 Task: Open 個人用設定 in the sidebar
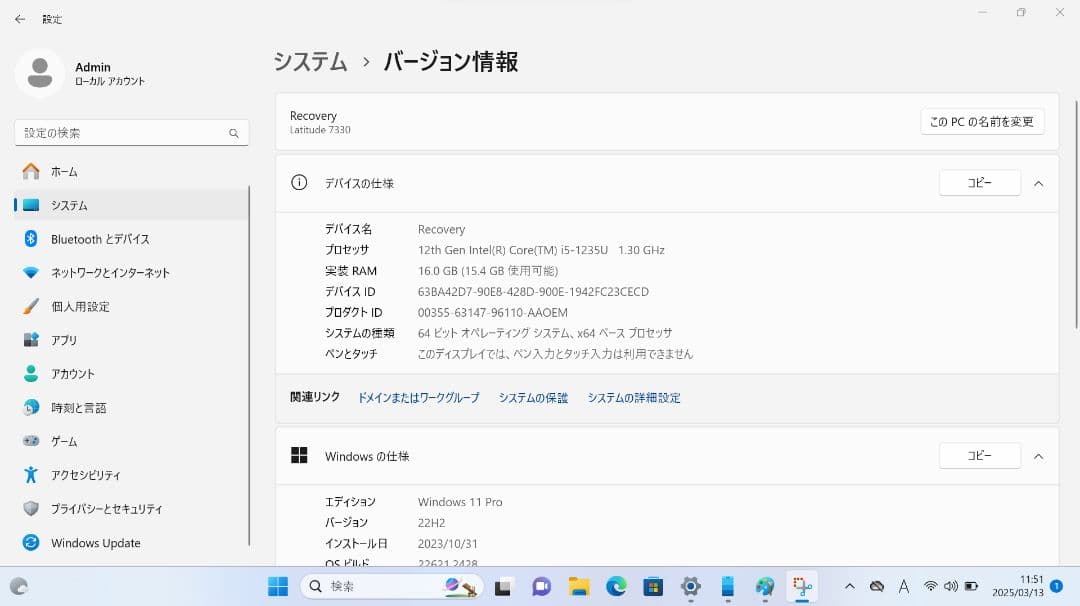click(x=82, y=306)
